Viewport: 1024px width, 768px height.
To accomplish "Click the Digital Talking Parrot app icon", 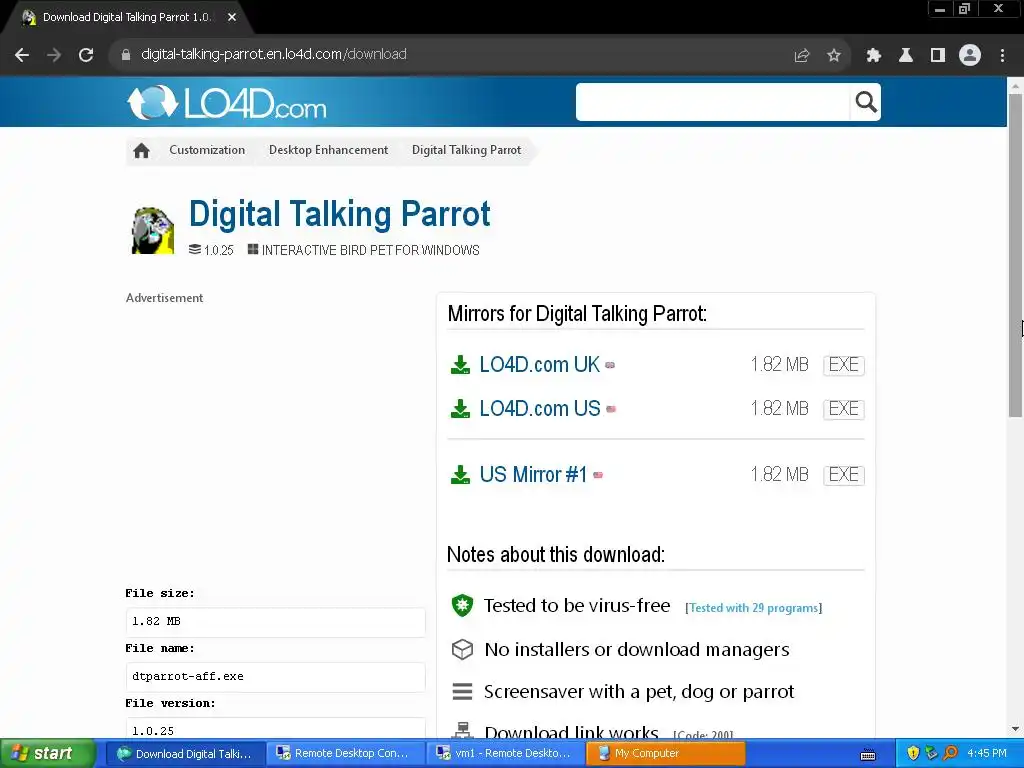I will pos(153,231).
